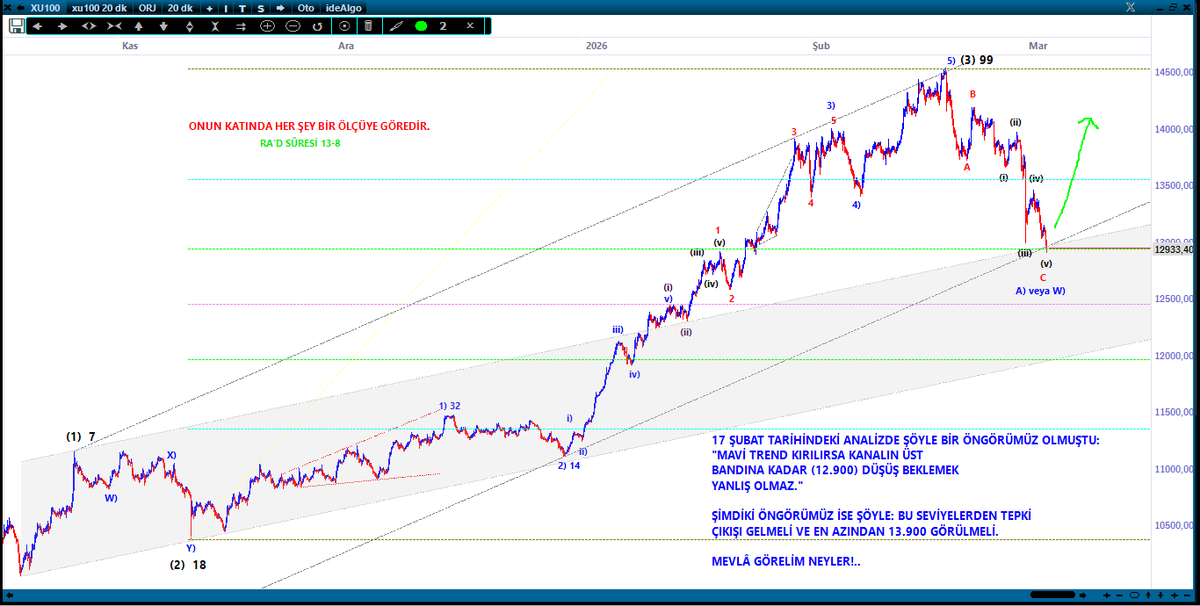Select the (2) 18 wave label
Image resolution: width=1200 pixels, height=606 pixels.
(187, 565)
